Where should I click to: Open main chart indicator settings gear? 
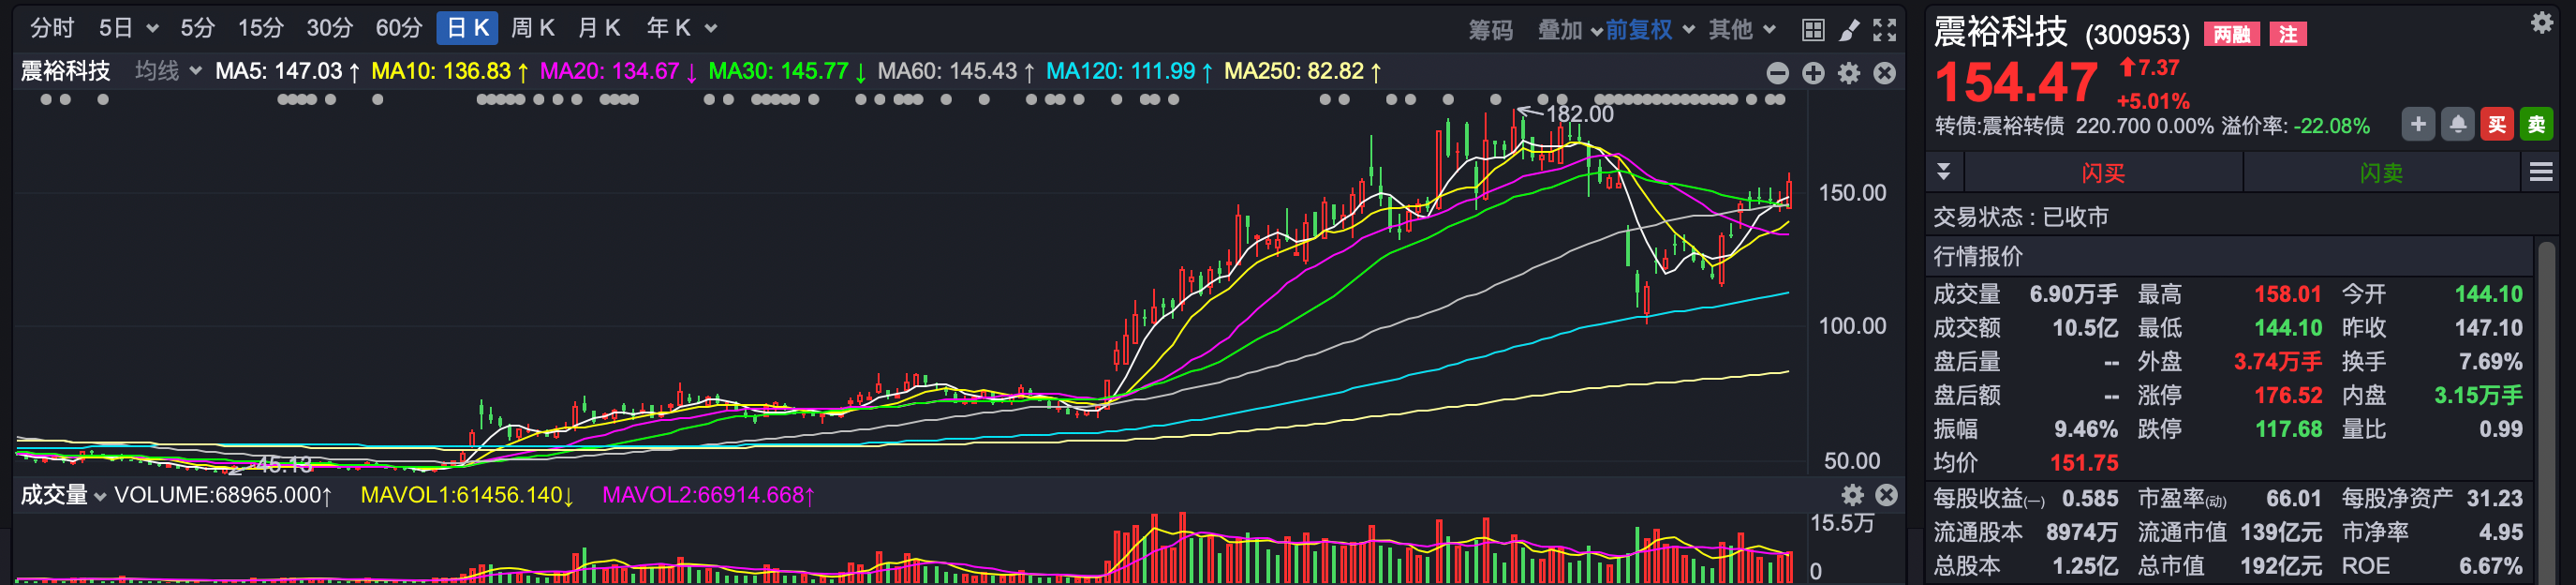(1849, 73)
